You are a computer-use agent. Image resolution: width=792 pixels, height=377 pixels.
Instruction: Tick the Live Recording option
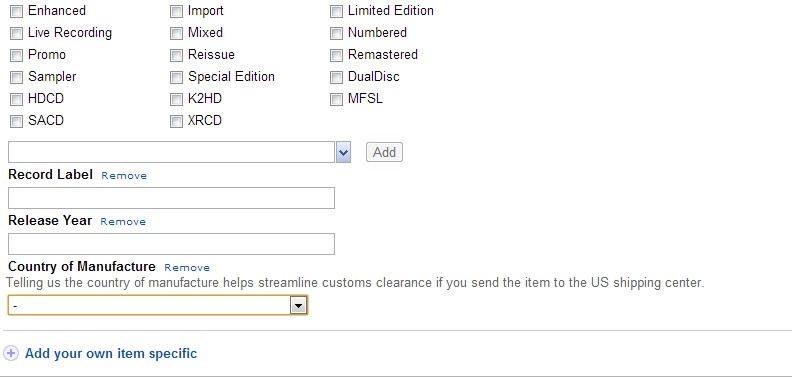(17, 33)
